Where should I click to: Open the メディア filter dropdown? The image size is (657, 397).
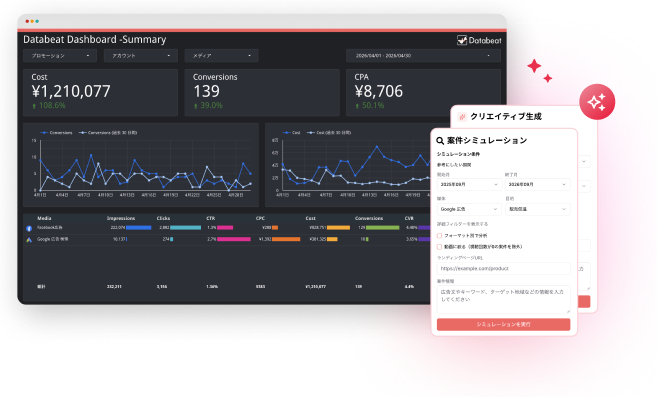pyautogui.click(x=222, y=56)
